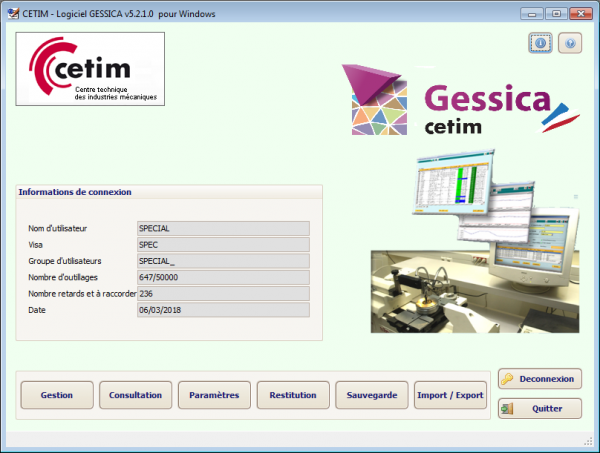Click the GESSICA app icon in title bar
600x453 pixels.
[x=13, y=13]
